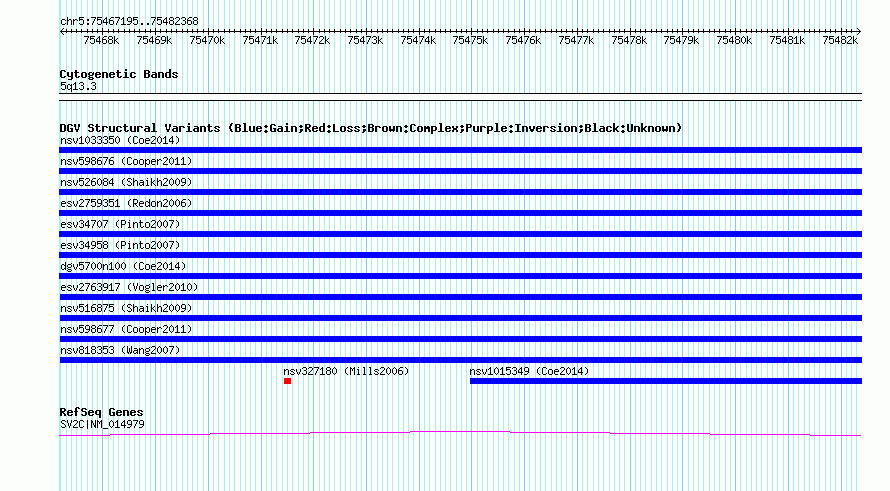
Task: Click the 75478k ruler tick label
Action: point(629,40)
